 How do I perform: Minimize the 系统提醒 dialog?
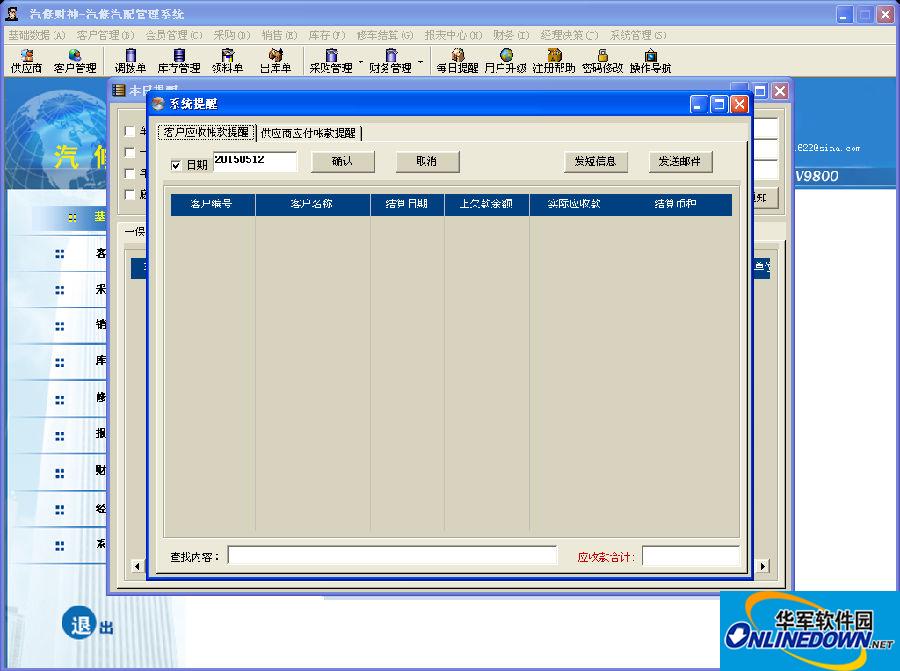(x=699, y=104)
